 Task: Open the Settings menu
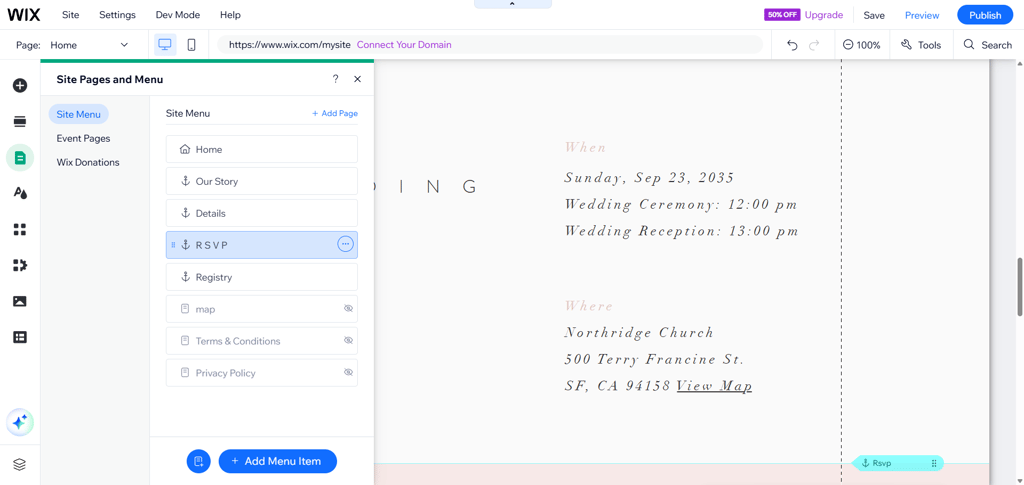118,14
